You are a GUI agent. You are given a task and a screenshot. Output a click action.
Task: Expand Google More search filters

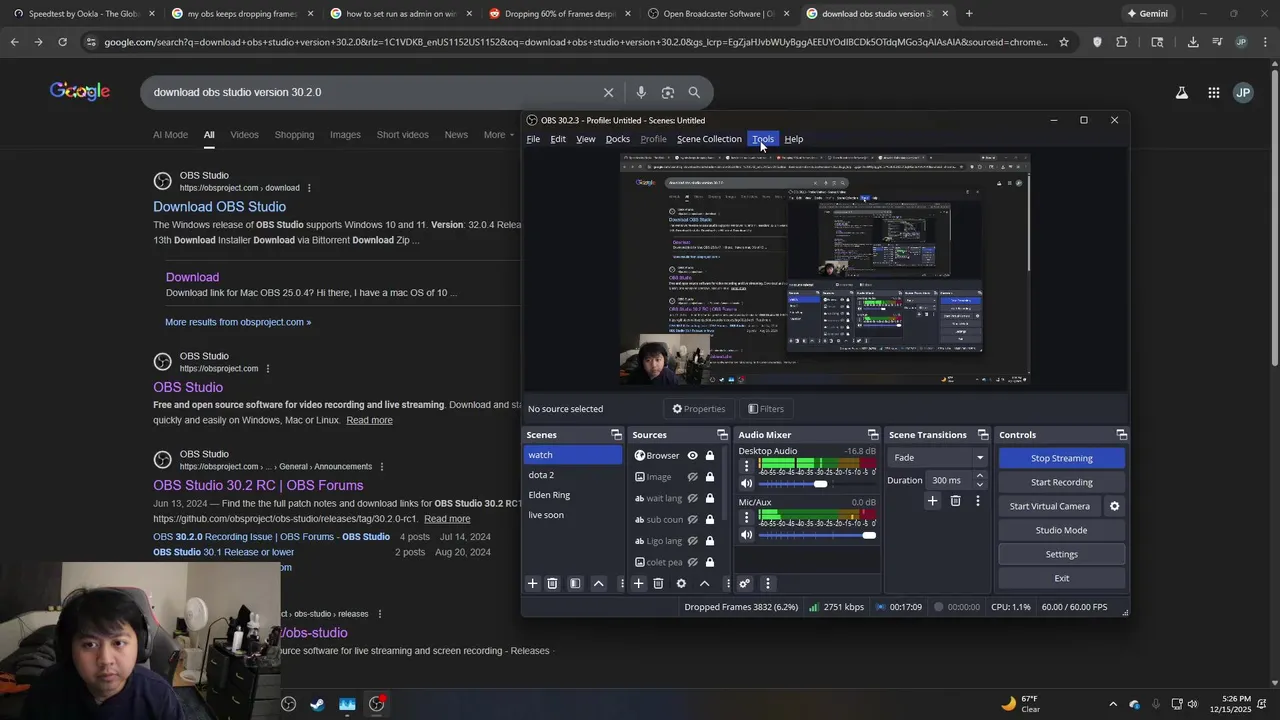[x=499, y=135]
